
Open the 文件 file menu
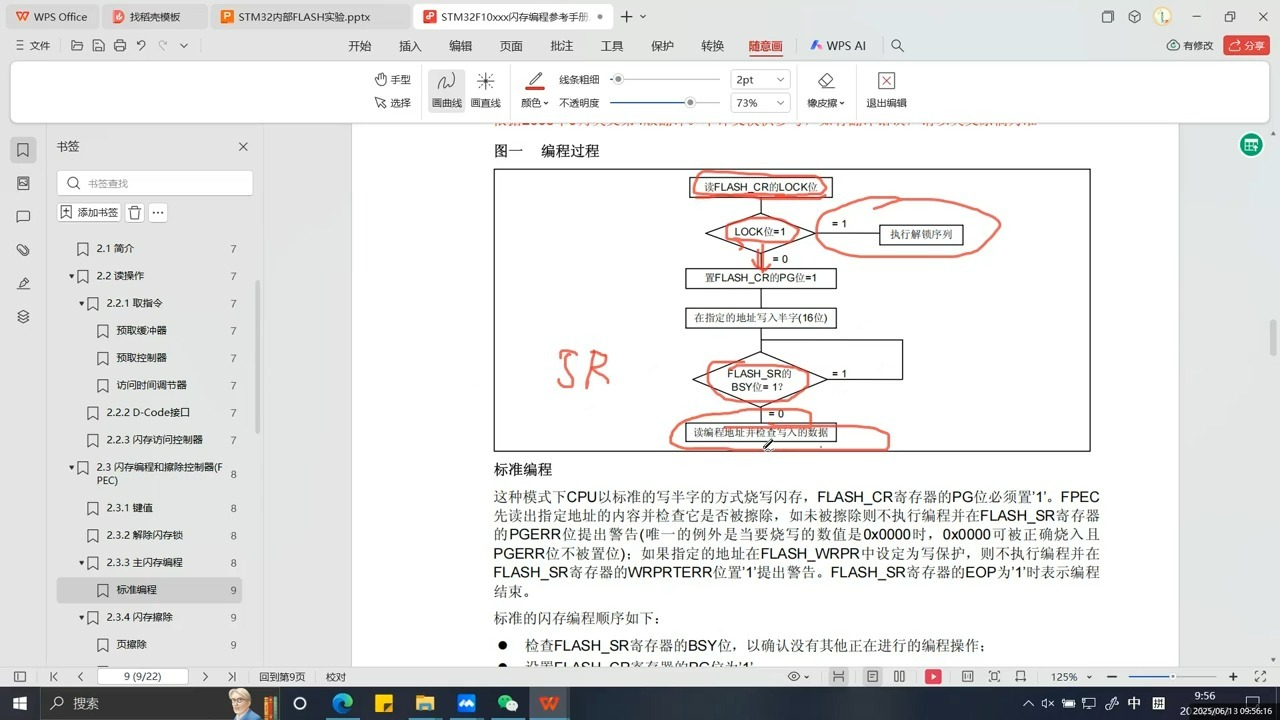pyautogui.click(x=34, y=46)
